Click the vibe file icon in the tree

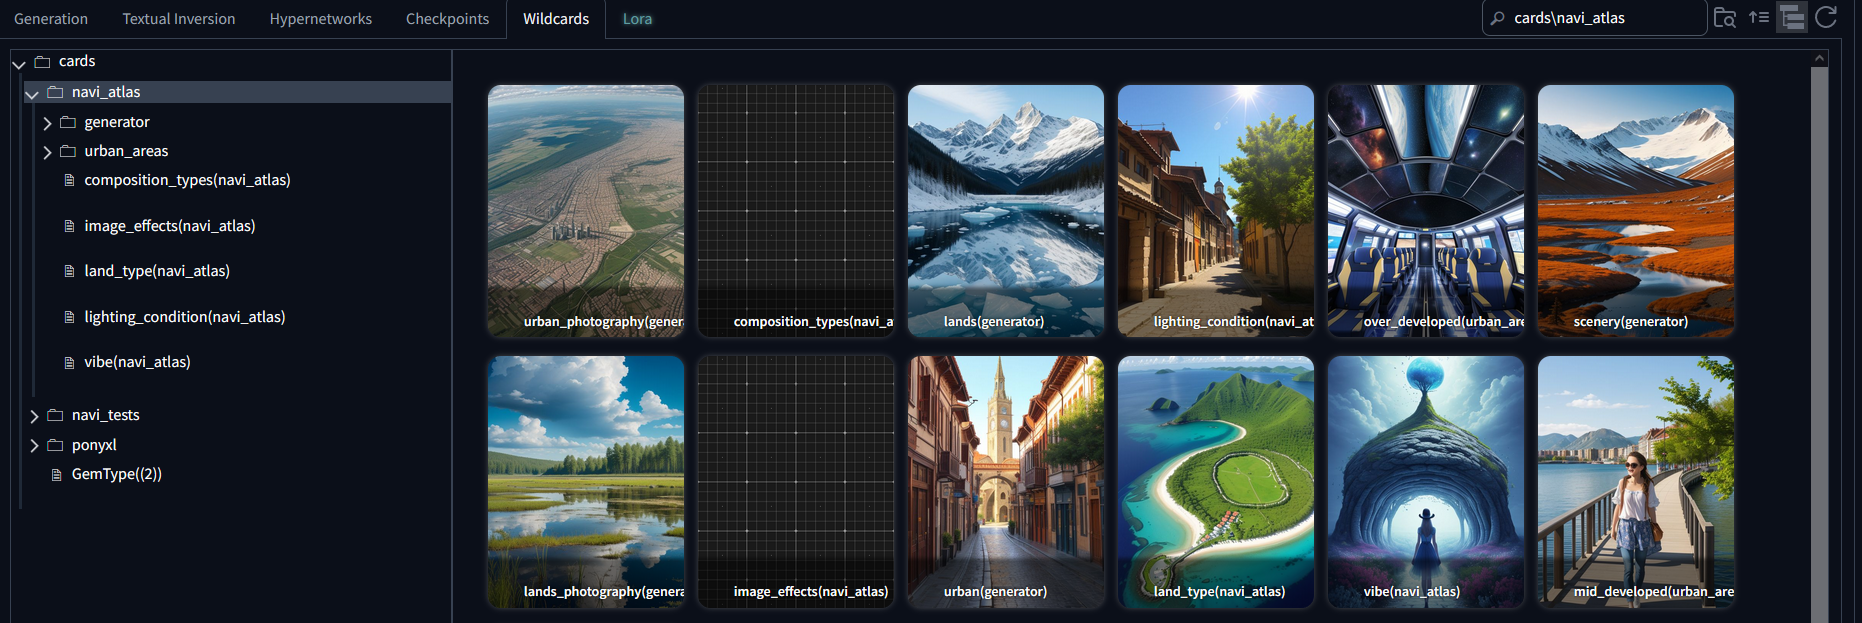pyautogui.click(x=69, y=363)
